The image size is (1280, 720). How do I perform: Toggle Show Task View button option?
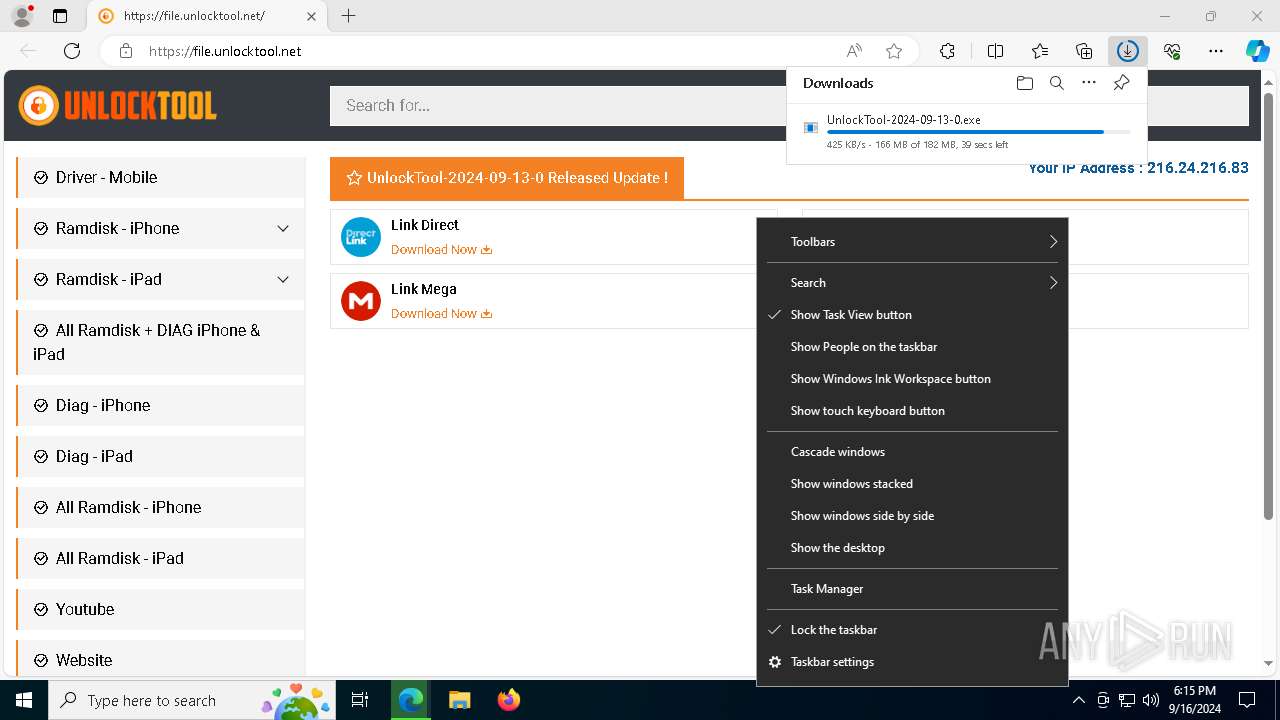tap(912, 315)
